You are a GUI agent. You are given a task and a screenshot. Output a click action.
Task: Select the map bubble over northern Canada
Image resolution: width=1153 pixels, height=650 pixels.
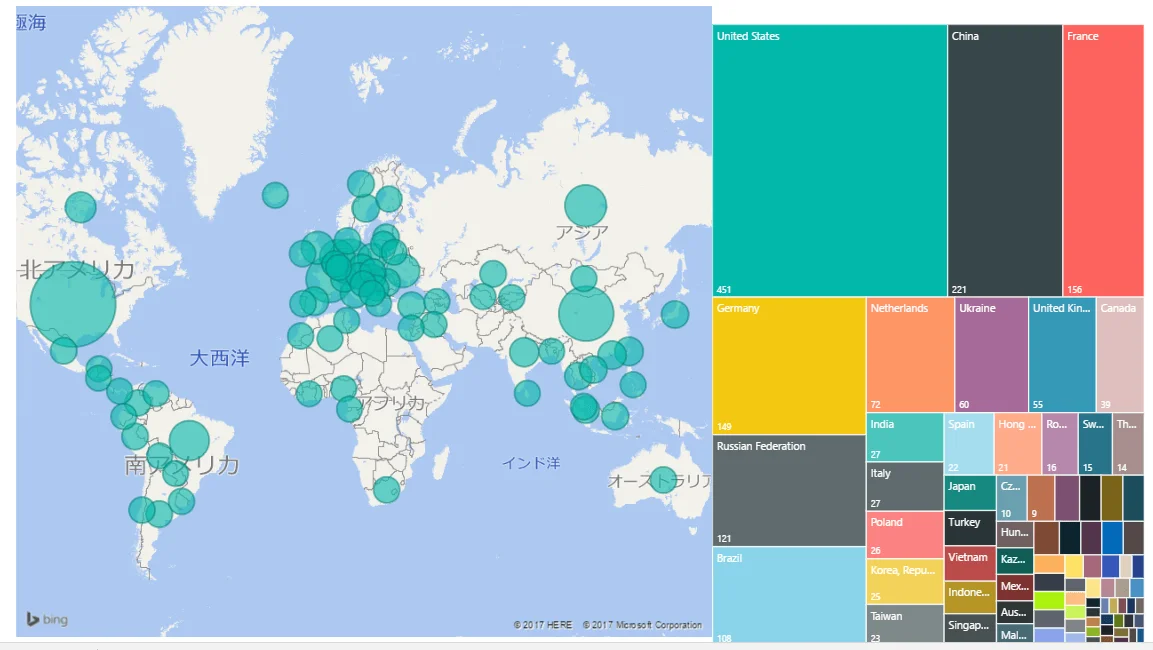click(80, 207)
